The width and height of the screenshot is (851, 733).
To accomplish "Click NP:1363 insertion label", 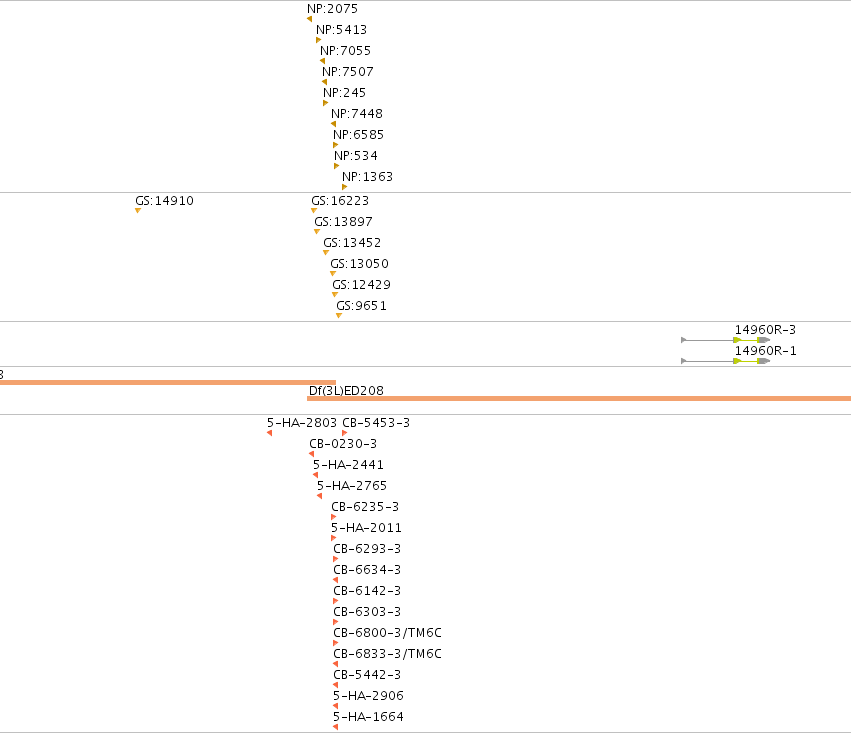I will coord(367,177).
